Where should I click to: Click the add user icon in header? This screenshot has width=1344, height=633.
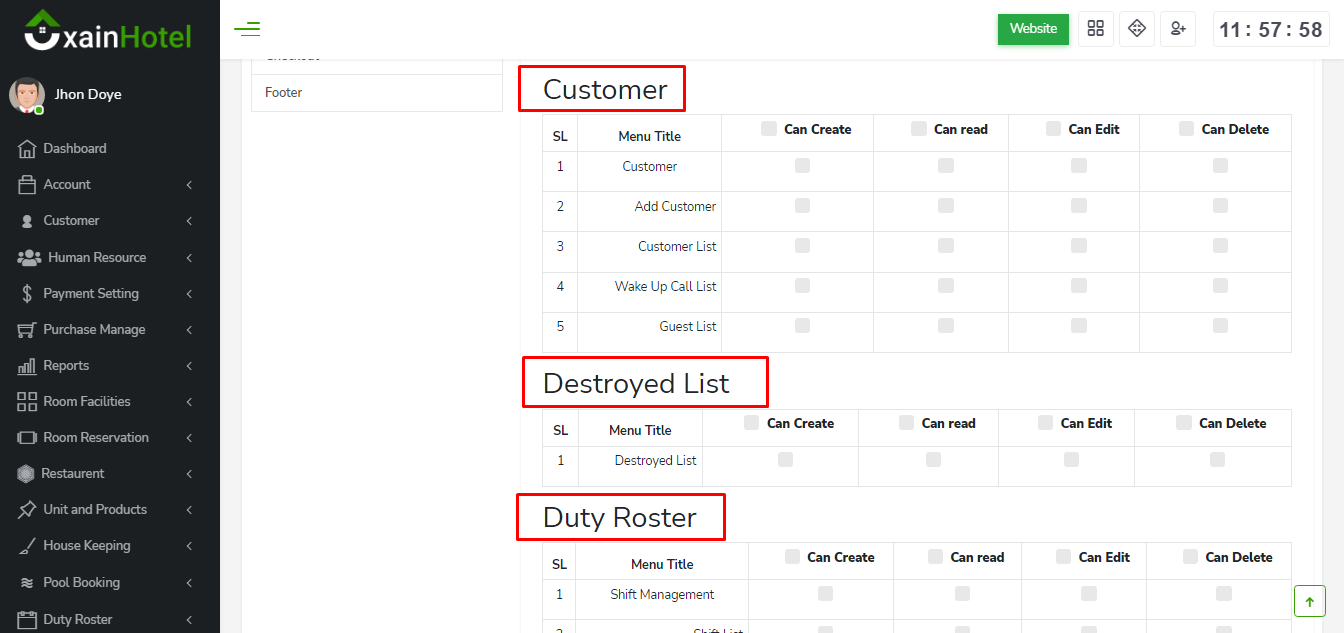(x=1178, y=29)
